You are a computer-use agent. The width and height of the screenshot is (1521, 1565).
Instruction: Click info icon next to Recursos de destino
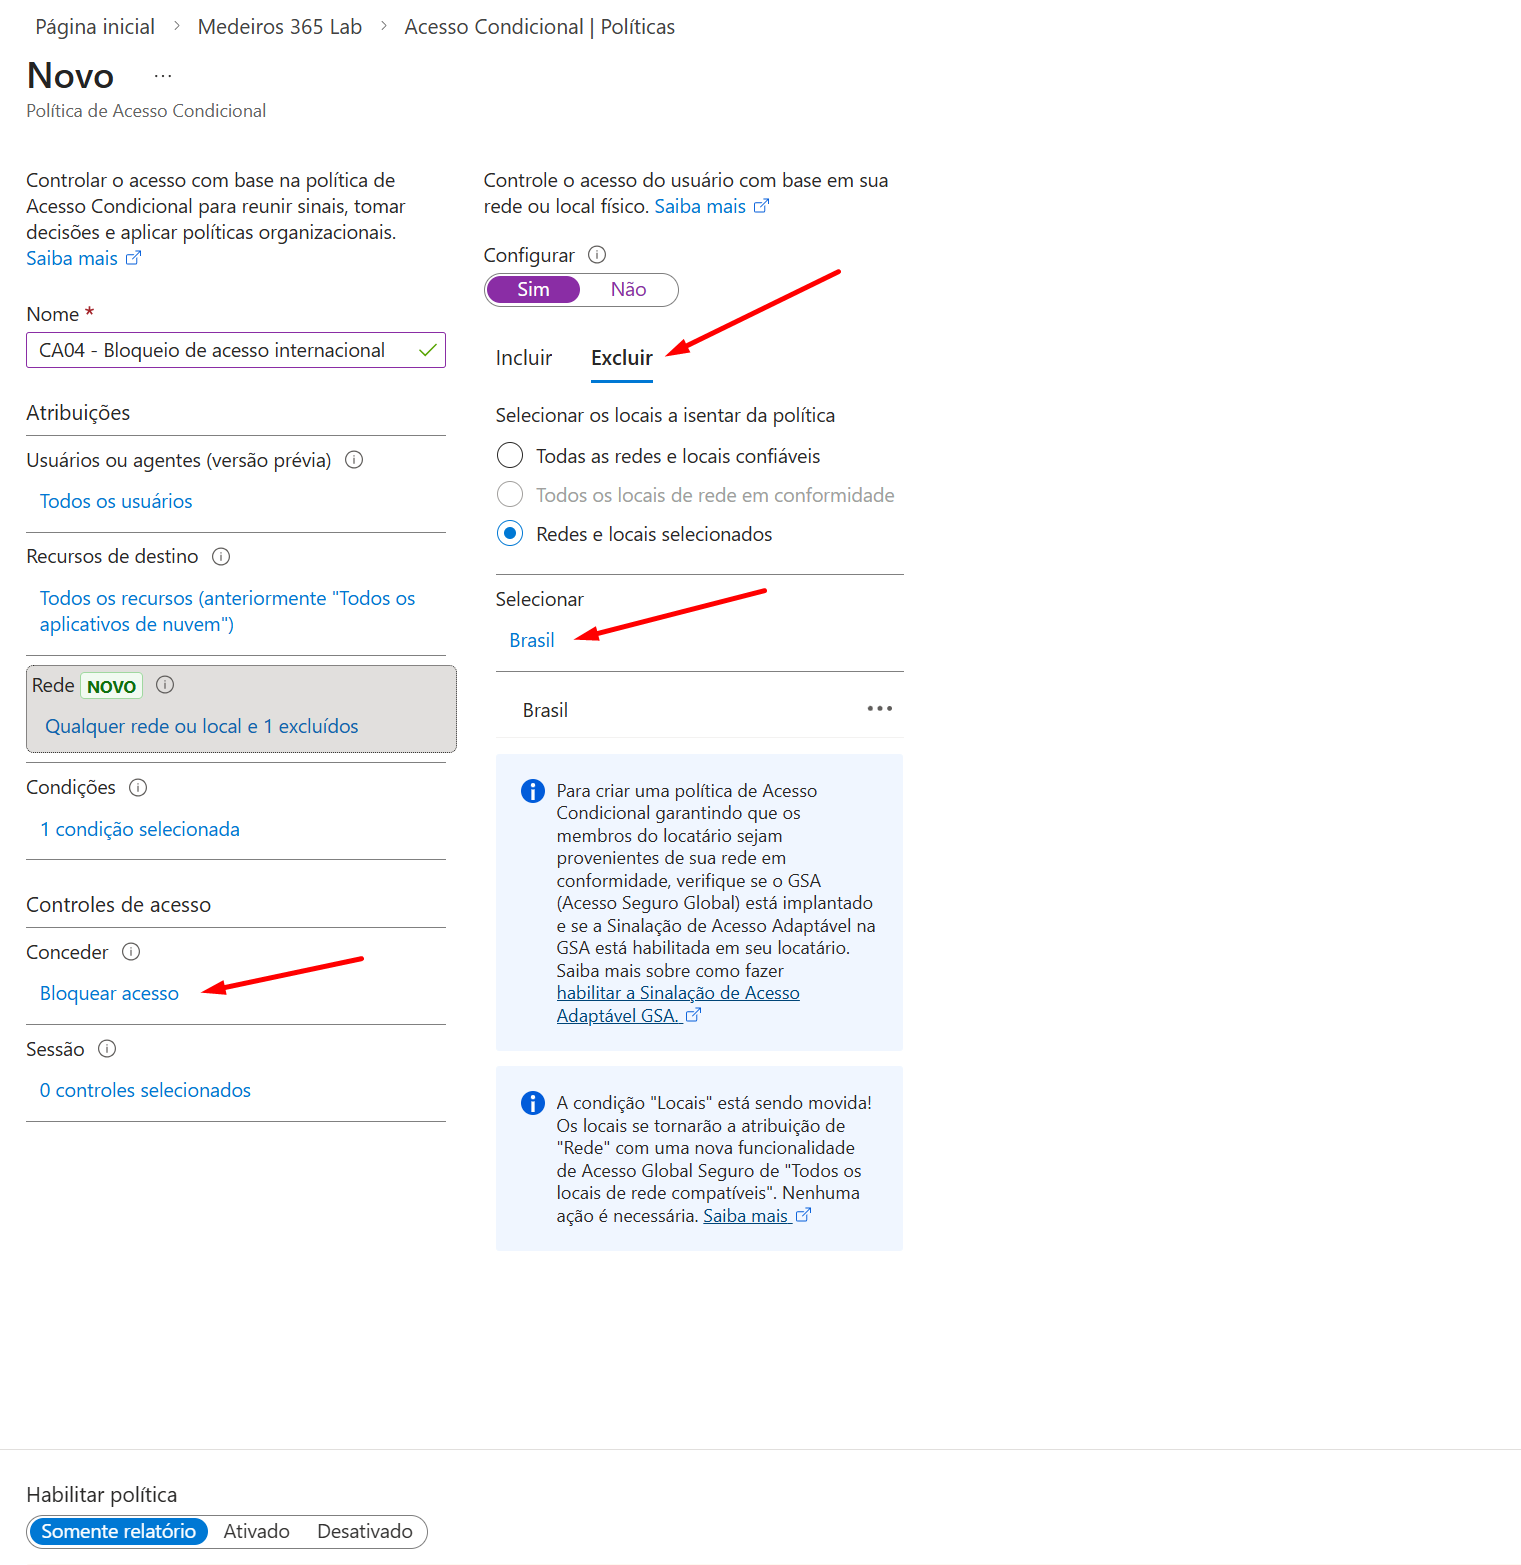[x=221, y=557]
